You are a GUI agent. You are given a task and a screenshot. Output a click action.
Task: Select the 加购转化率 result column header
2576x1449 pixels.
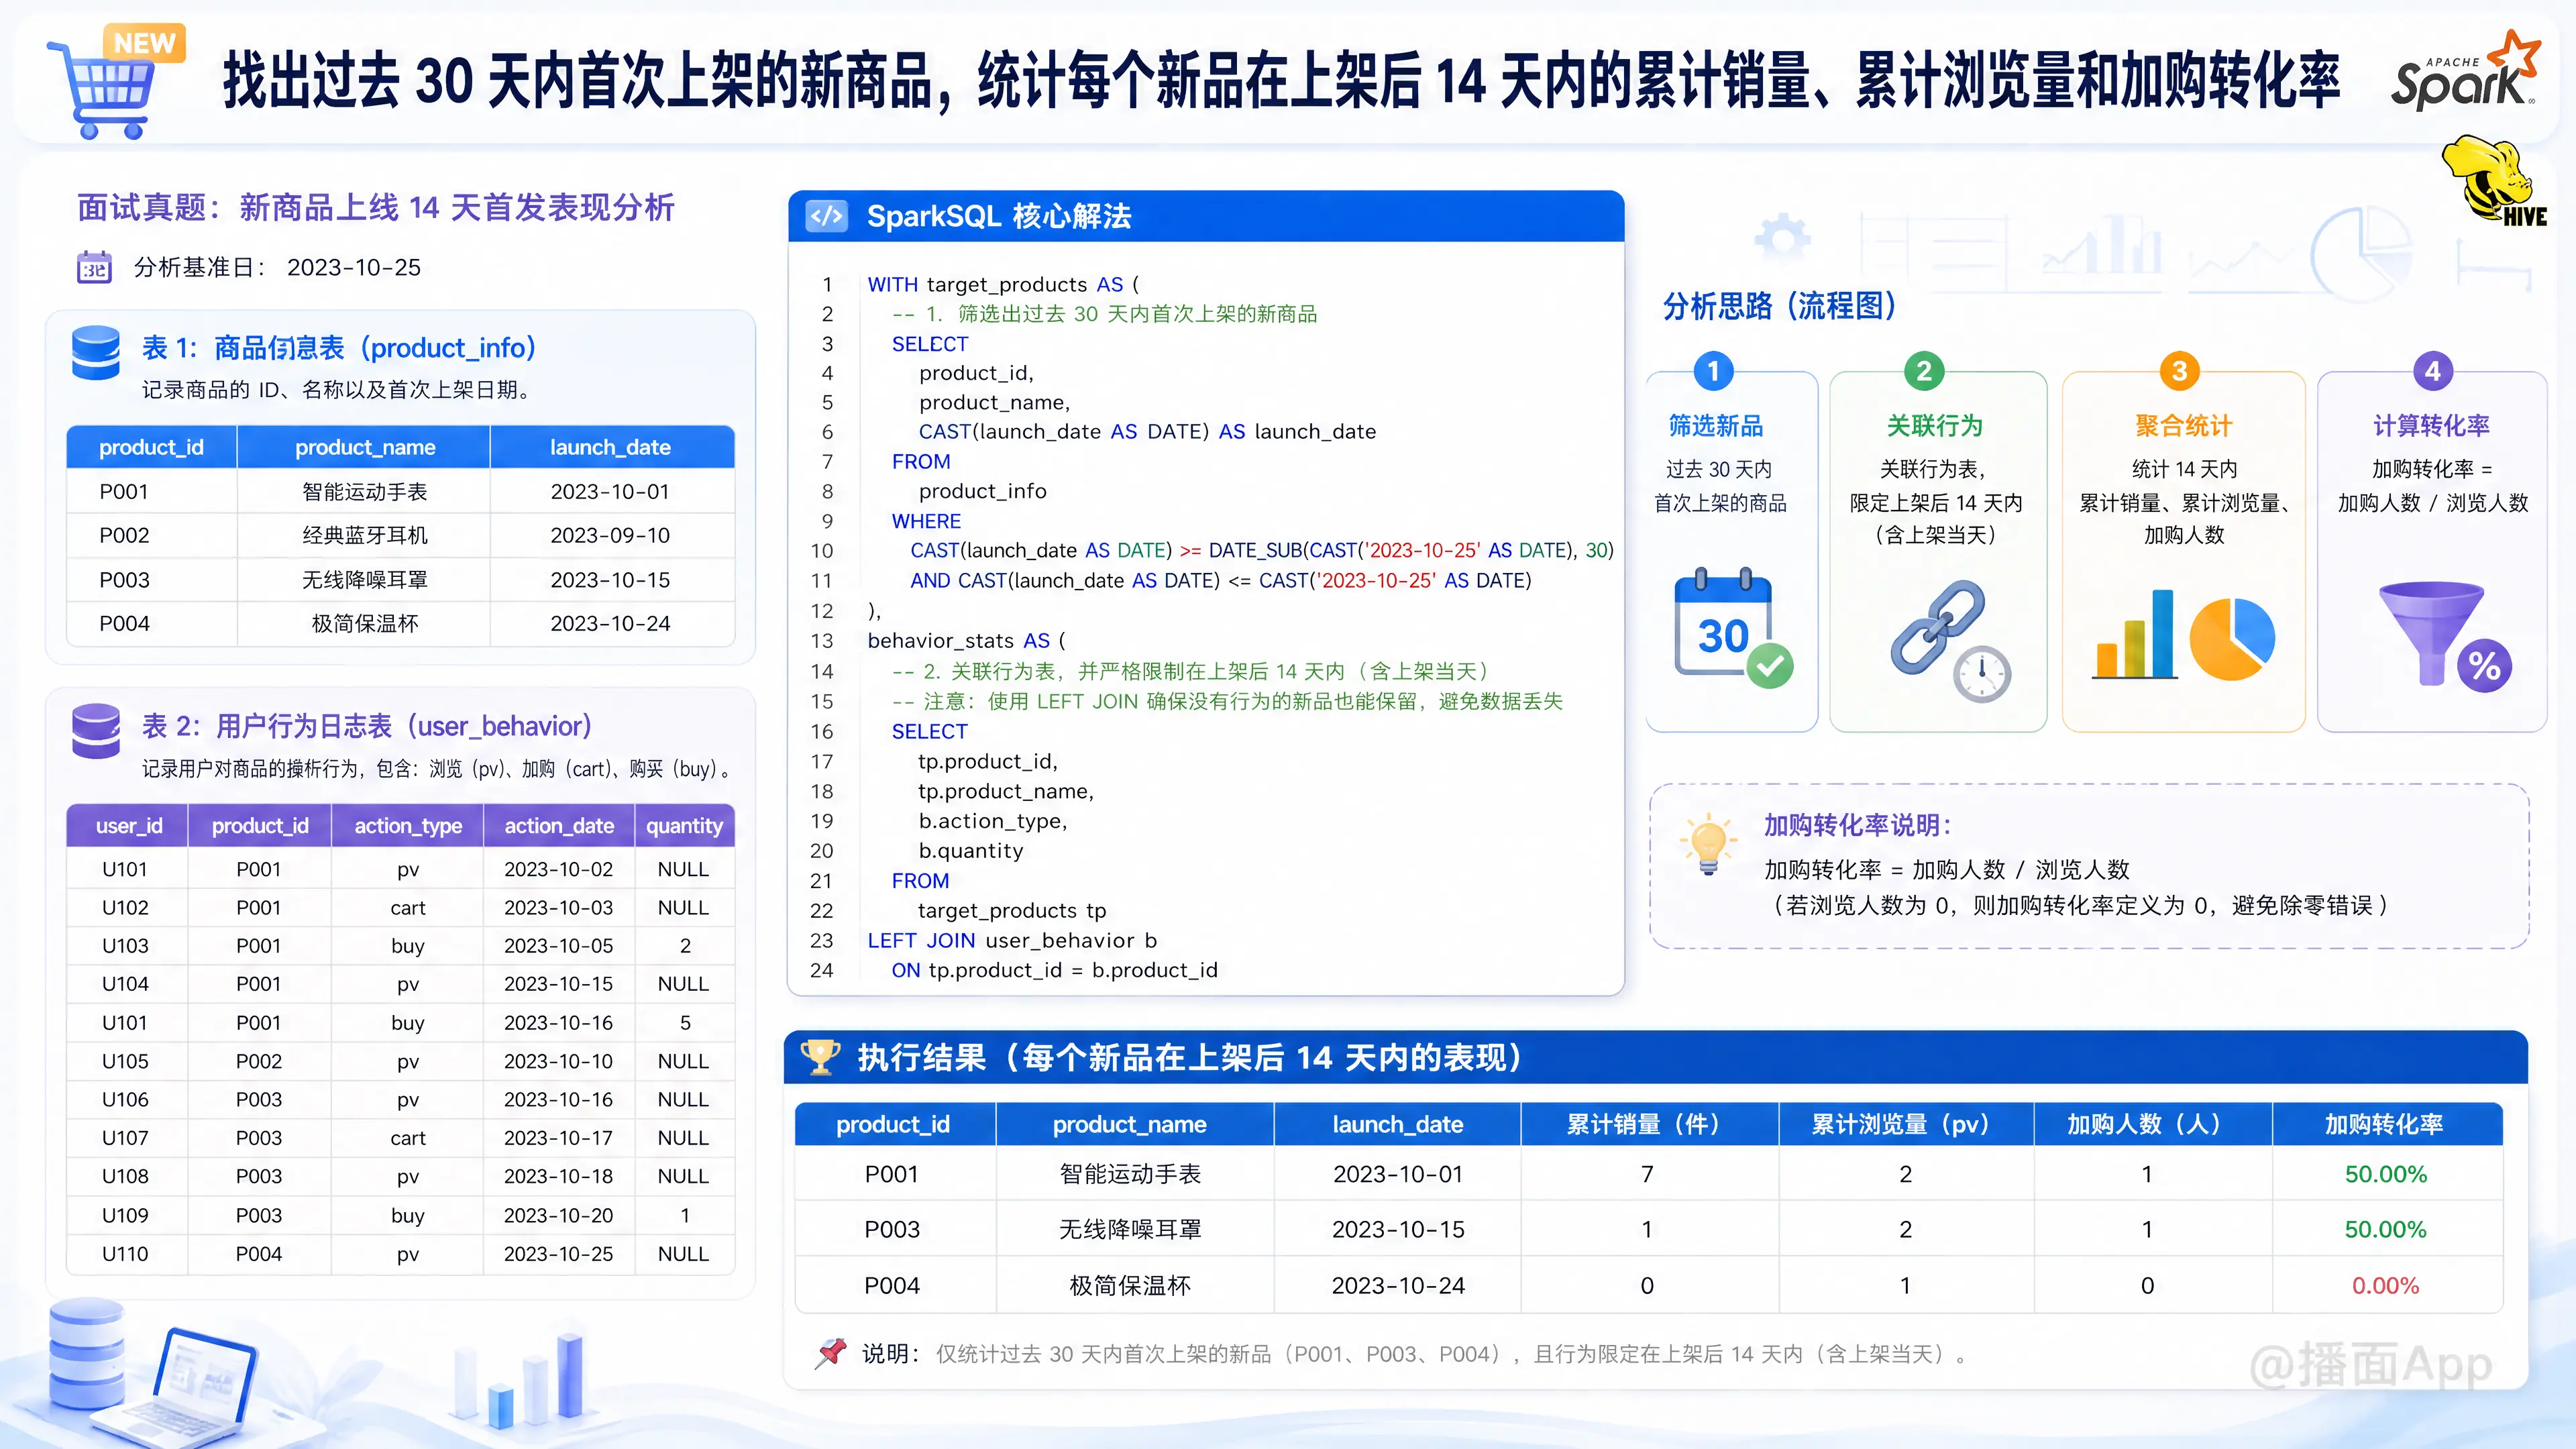tap(2386, 1124)
